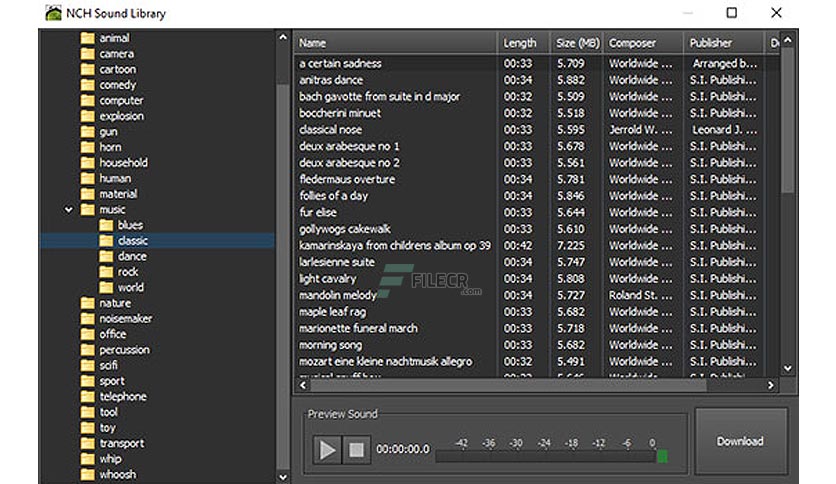836x484 pixels.
Task: Select the explosion folder icon
Action: point(87,116)
